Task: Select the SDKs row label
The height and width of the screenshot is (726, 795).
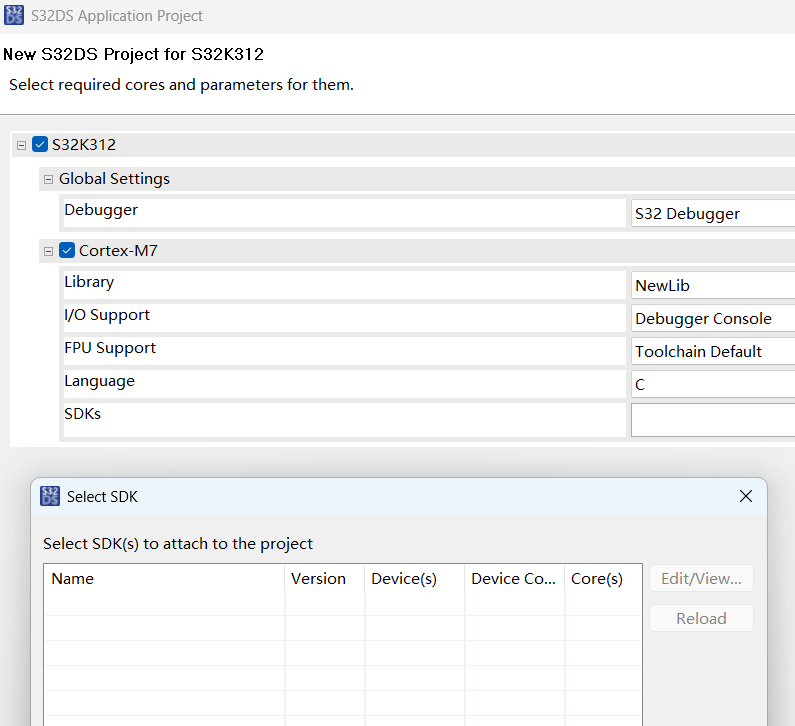Action: click(x=82, y=414)
